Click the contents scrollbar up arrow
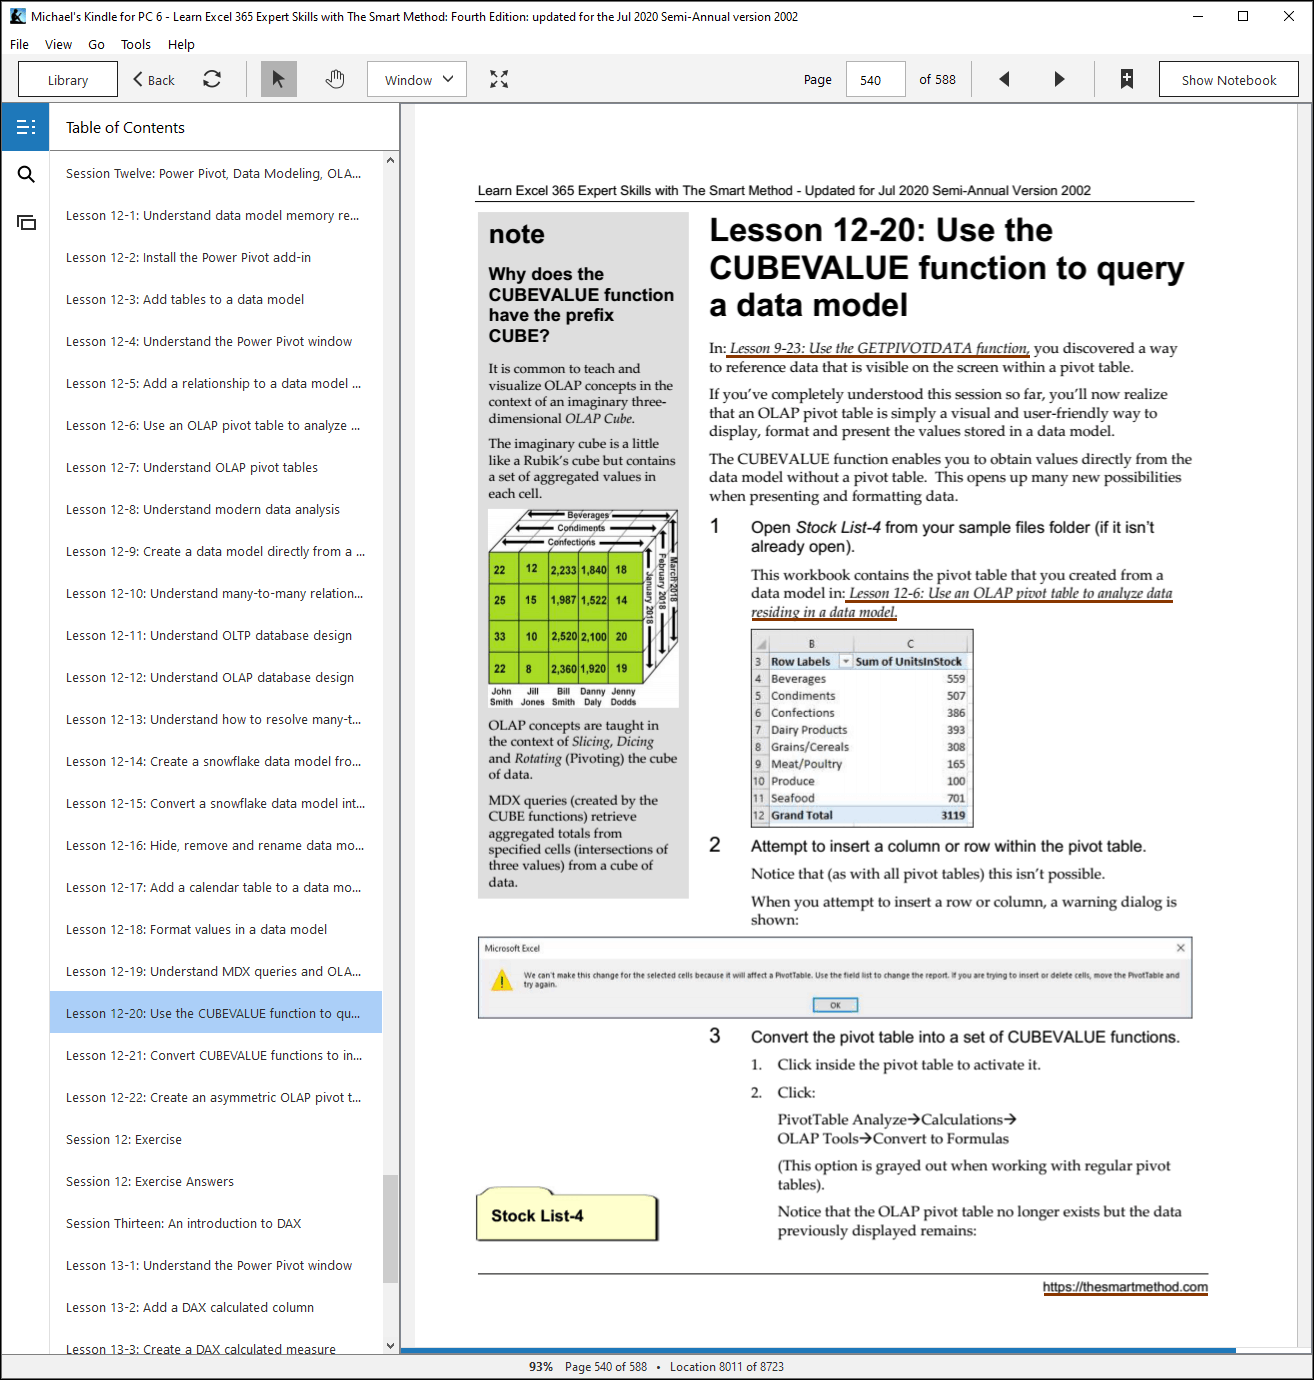This screenshot has width=1314, height=1380. [390, 160]
